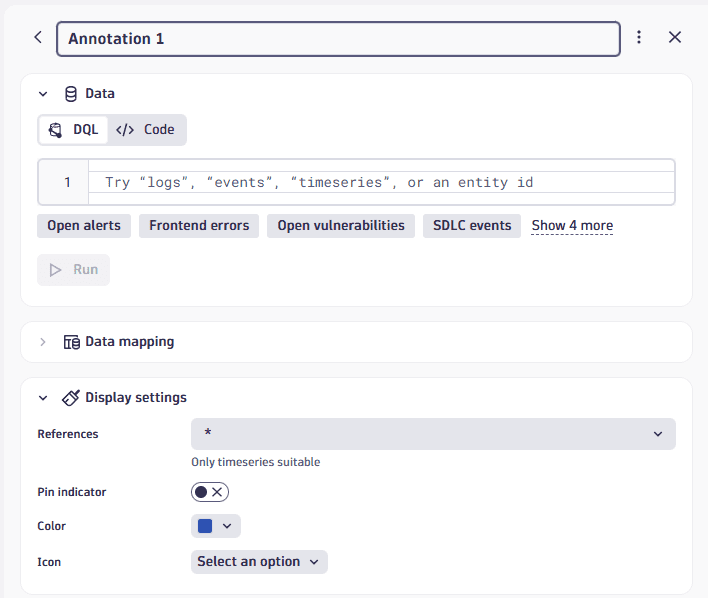Click the Show 4 more link
708x598 pixels.
click(572, 225)
